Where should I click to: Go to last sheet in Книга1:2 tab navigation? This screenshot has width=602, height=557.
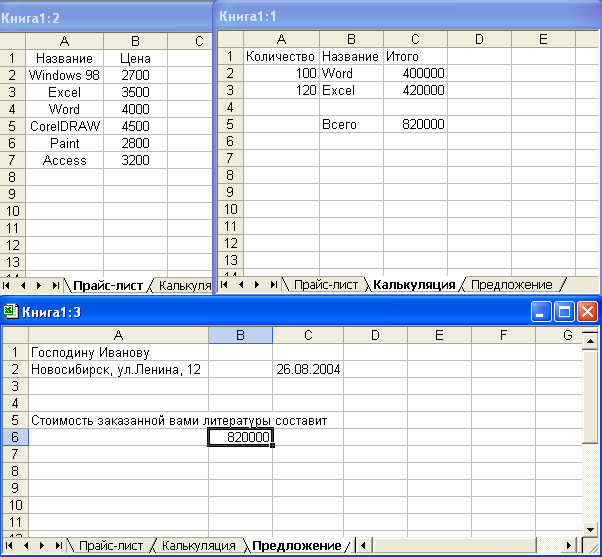click(56, 286)
